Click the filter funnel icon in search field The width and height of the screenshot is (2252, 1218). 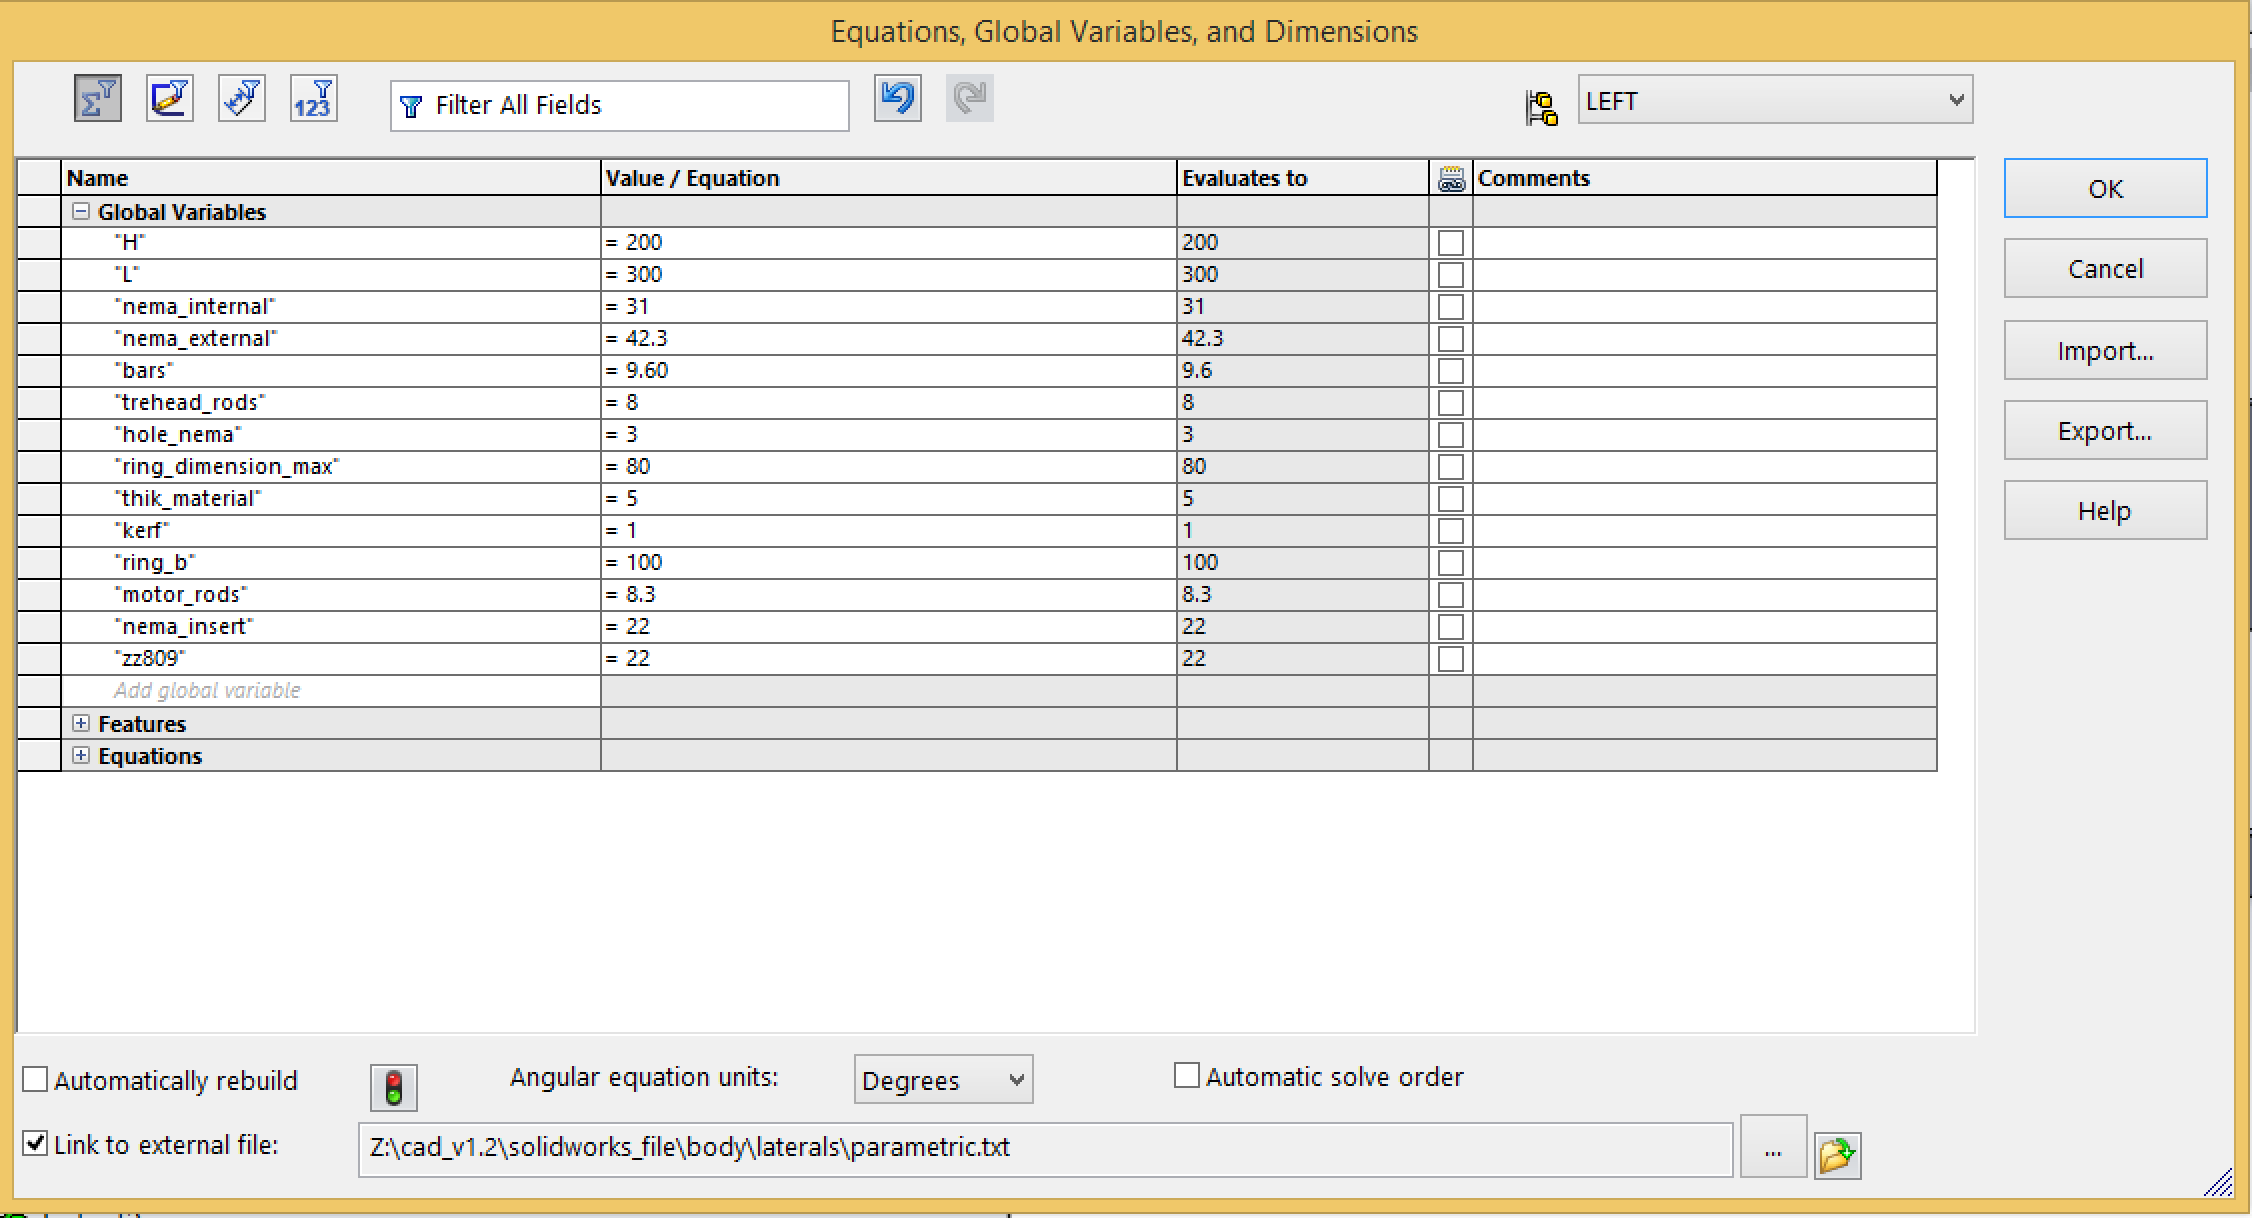(411, 106)
